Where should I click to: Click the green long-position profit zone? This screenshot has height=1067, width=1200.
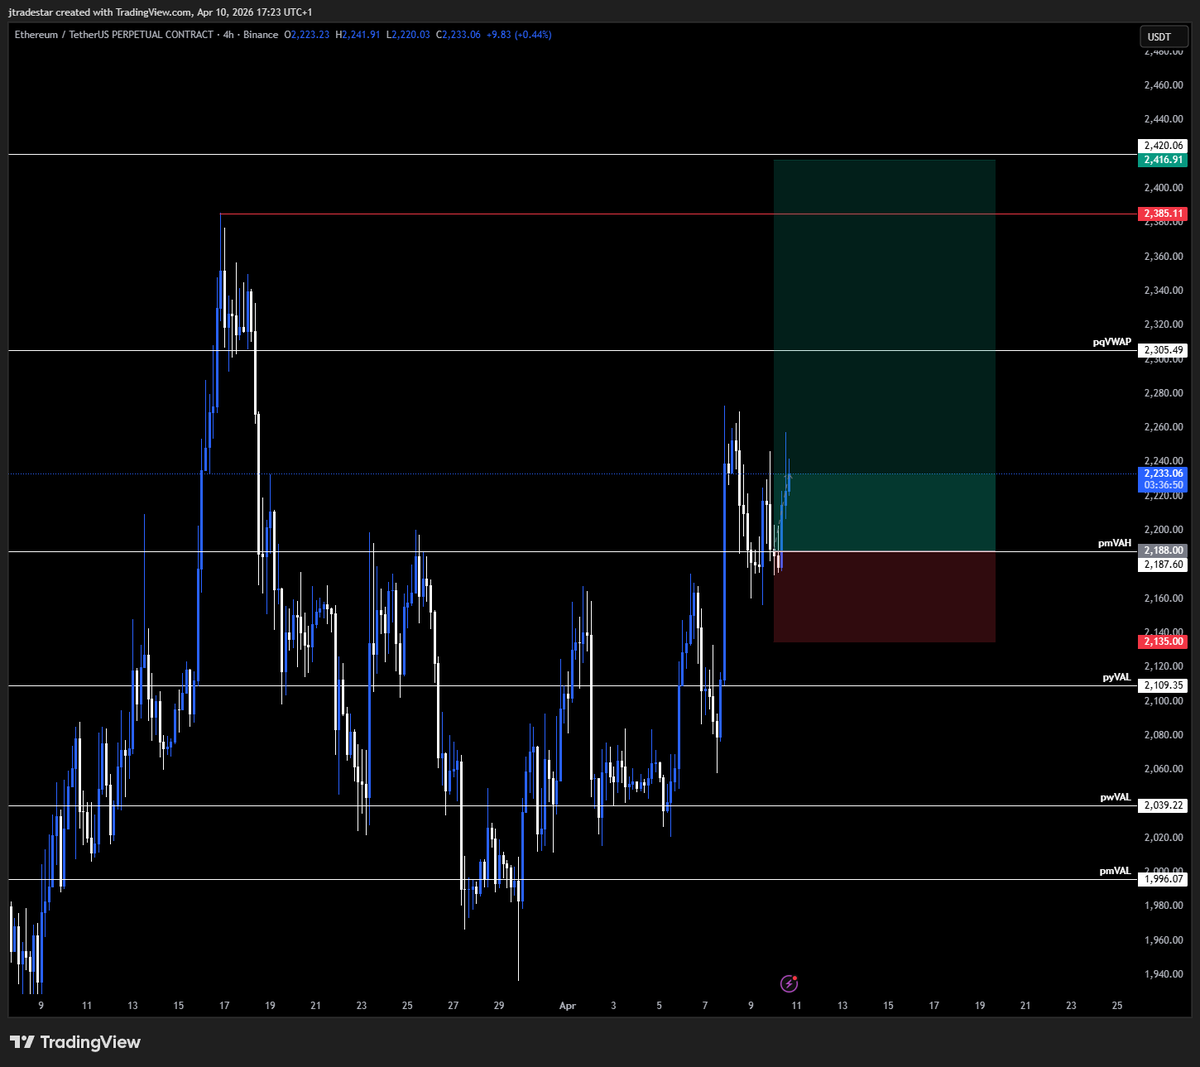[884, 355]
